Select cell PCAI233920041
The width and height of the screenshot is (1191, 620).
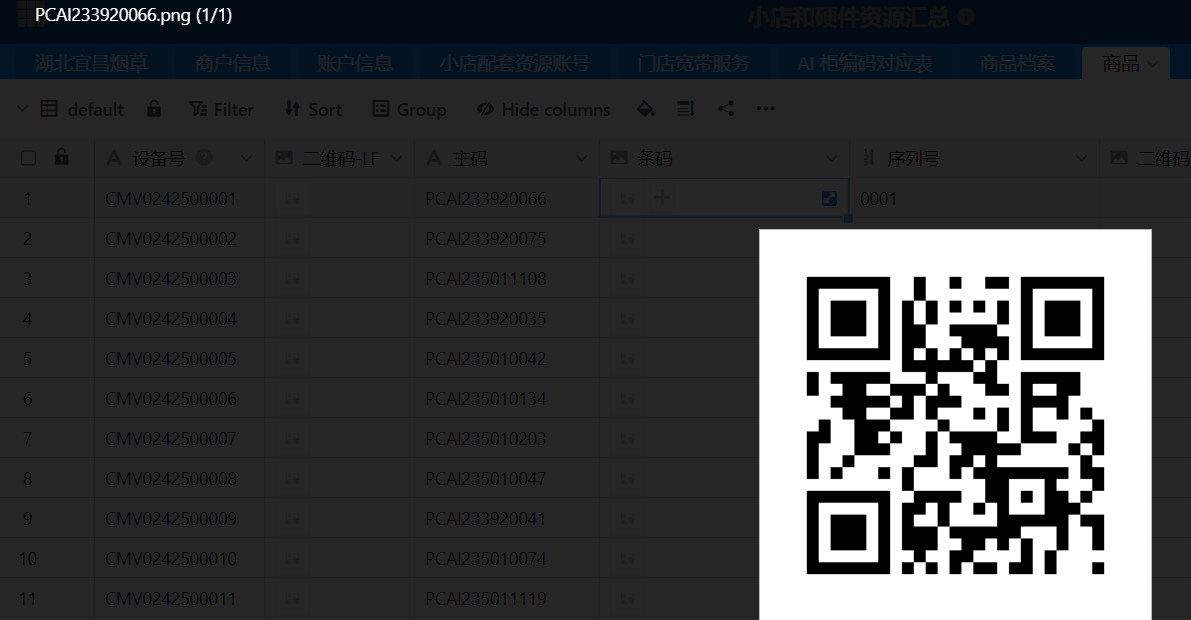[507, 518]
